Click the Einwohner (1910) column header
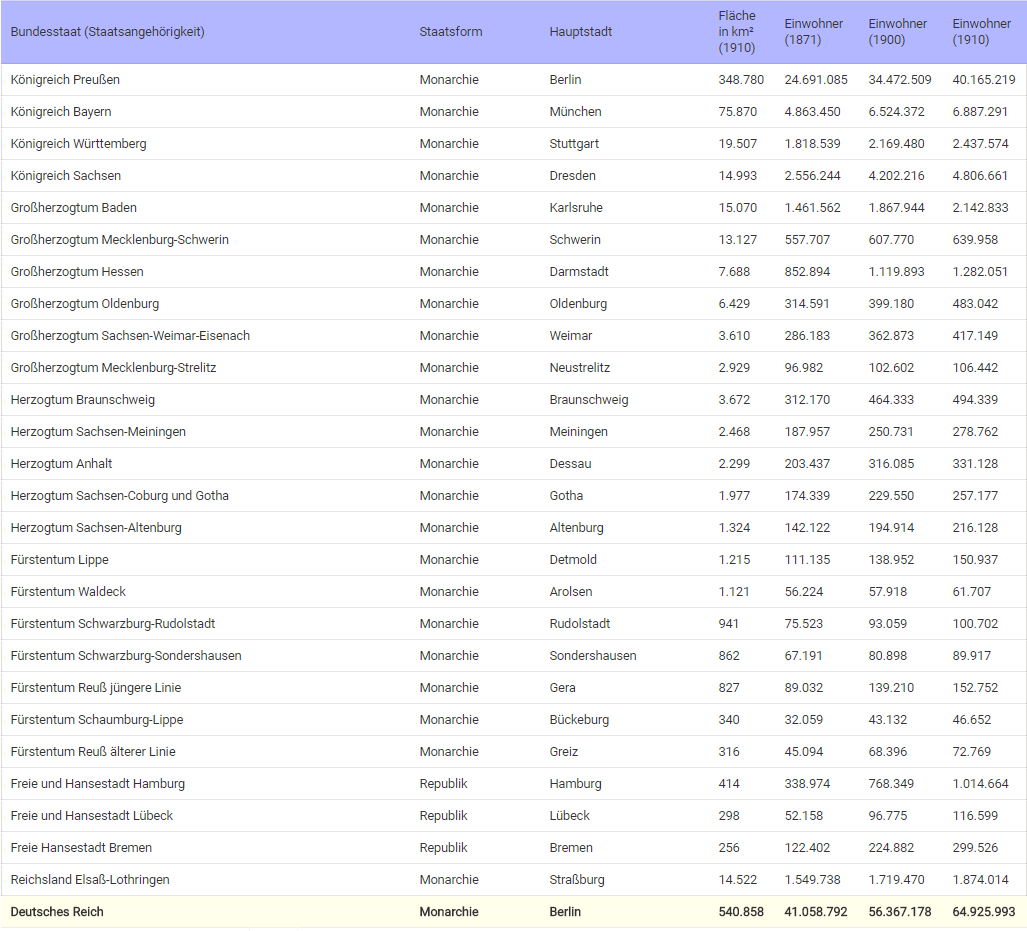 tap(981, 31)
